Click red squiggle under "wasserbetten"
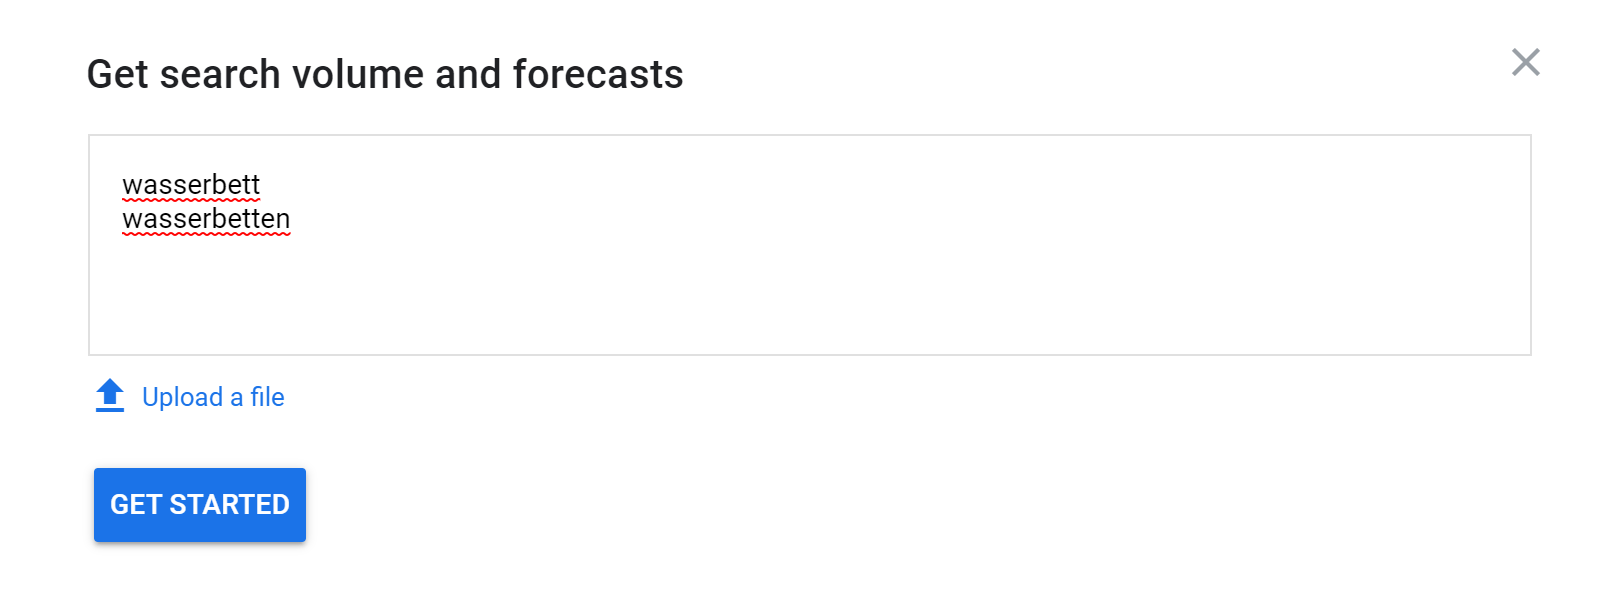 (x=206, y=235)
